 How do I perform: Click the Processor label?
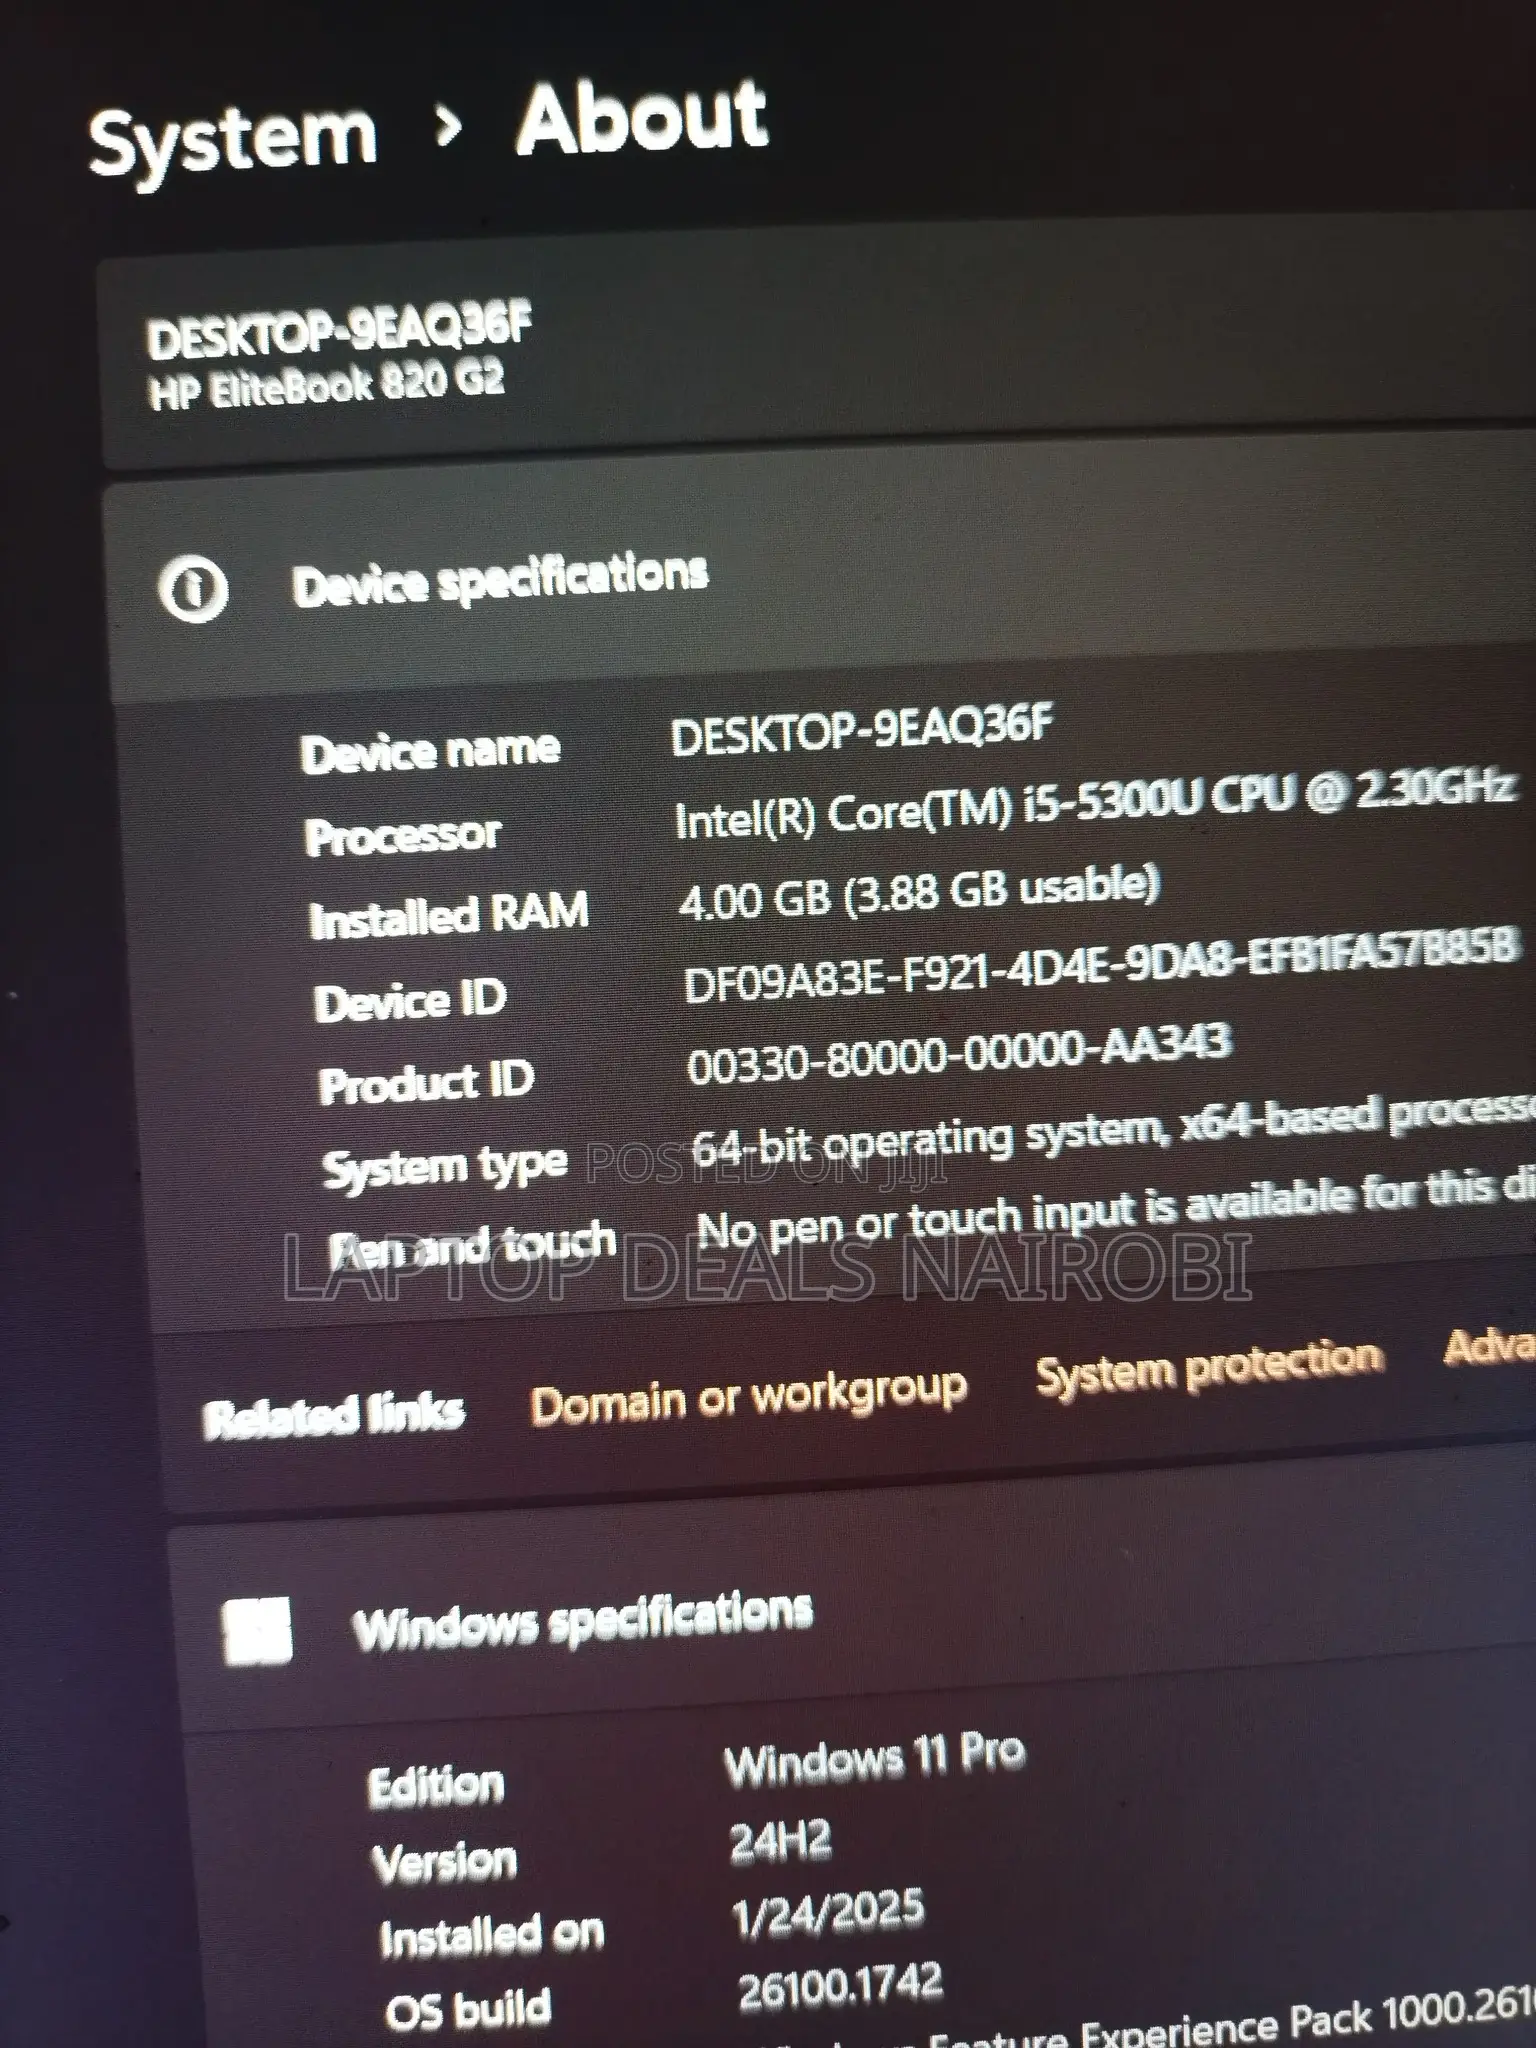[402, 835]
